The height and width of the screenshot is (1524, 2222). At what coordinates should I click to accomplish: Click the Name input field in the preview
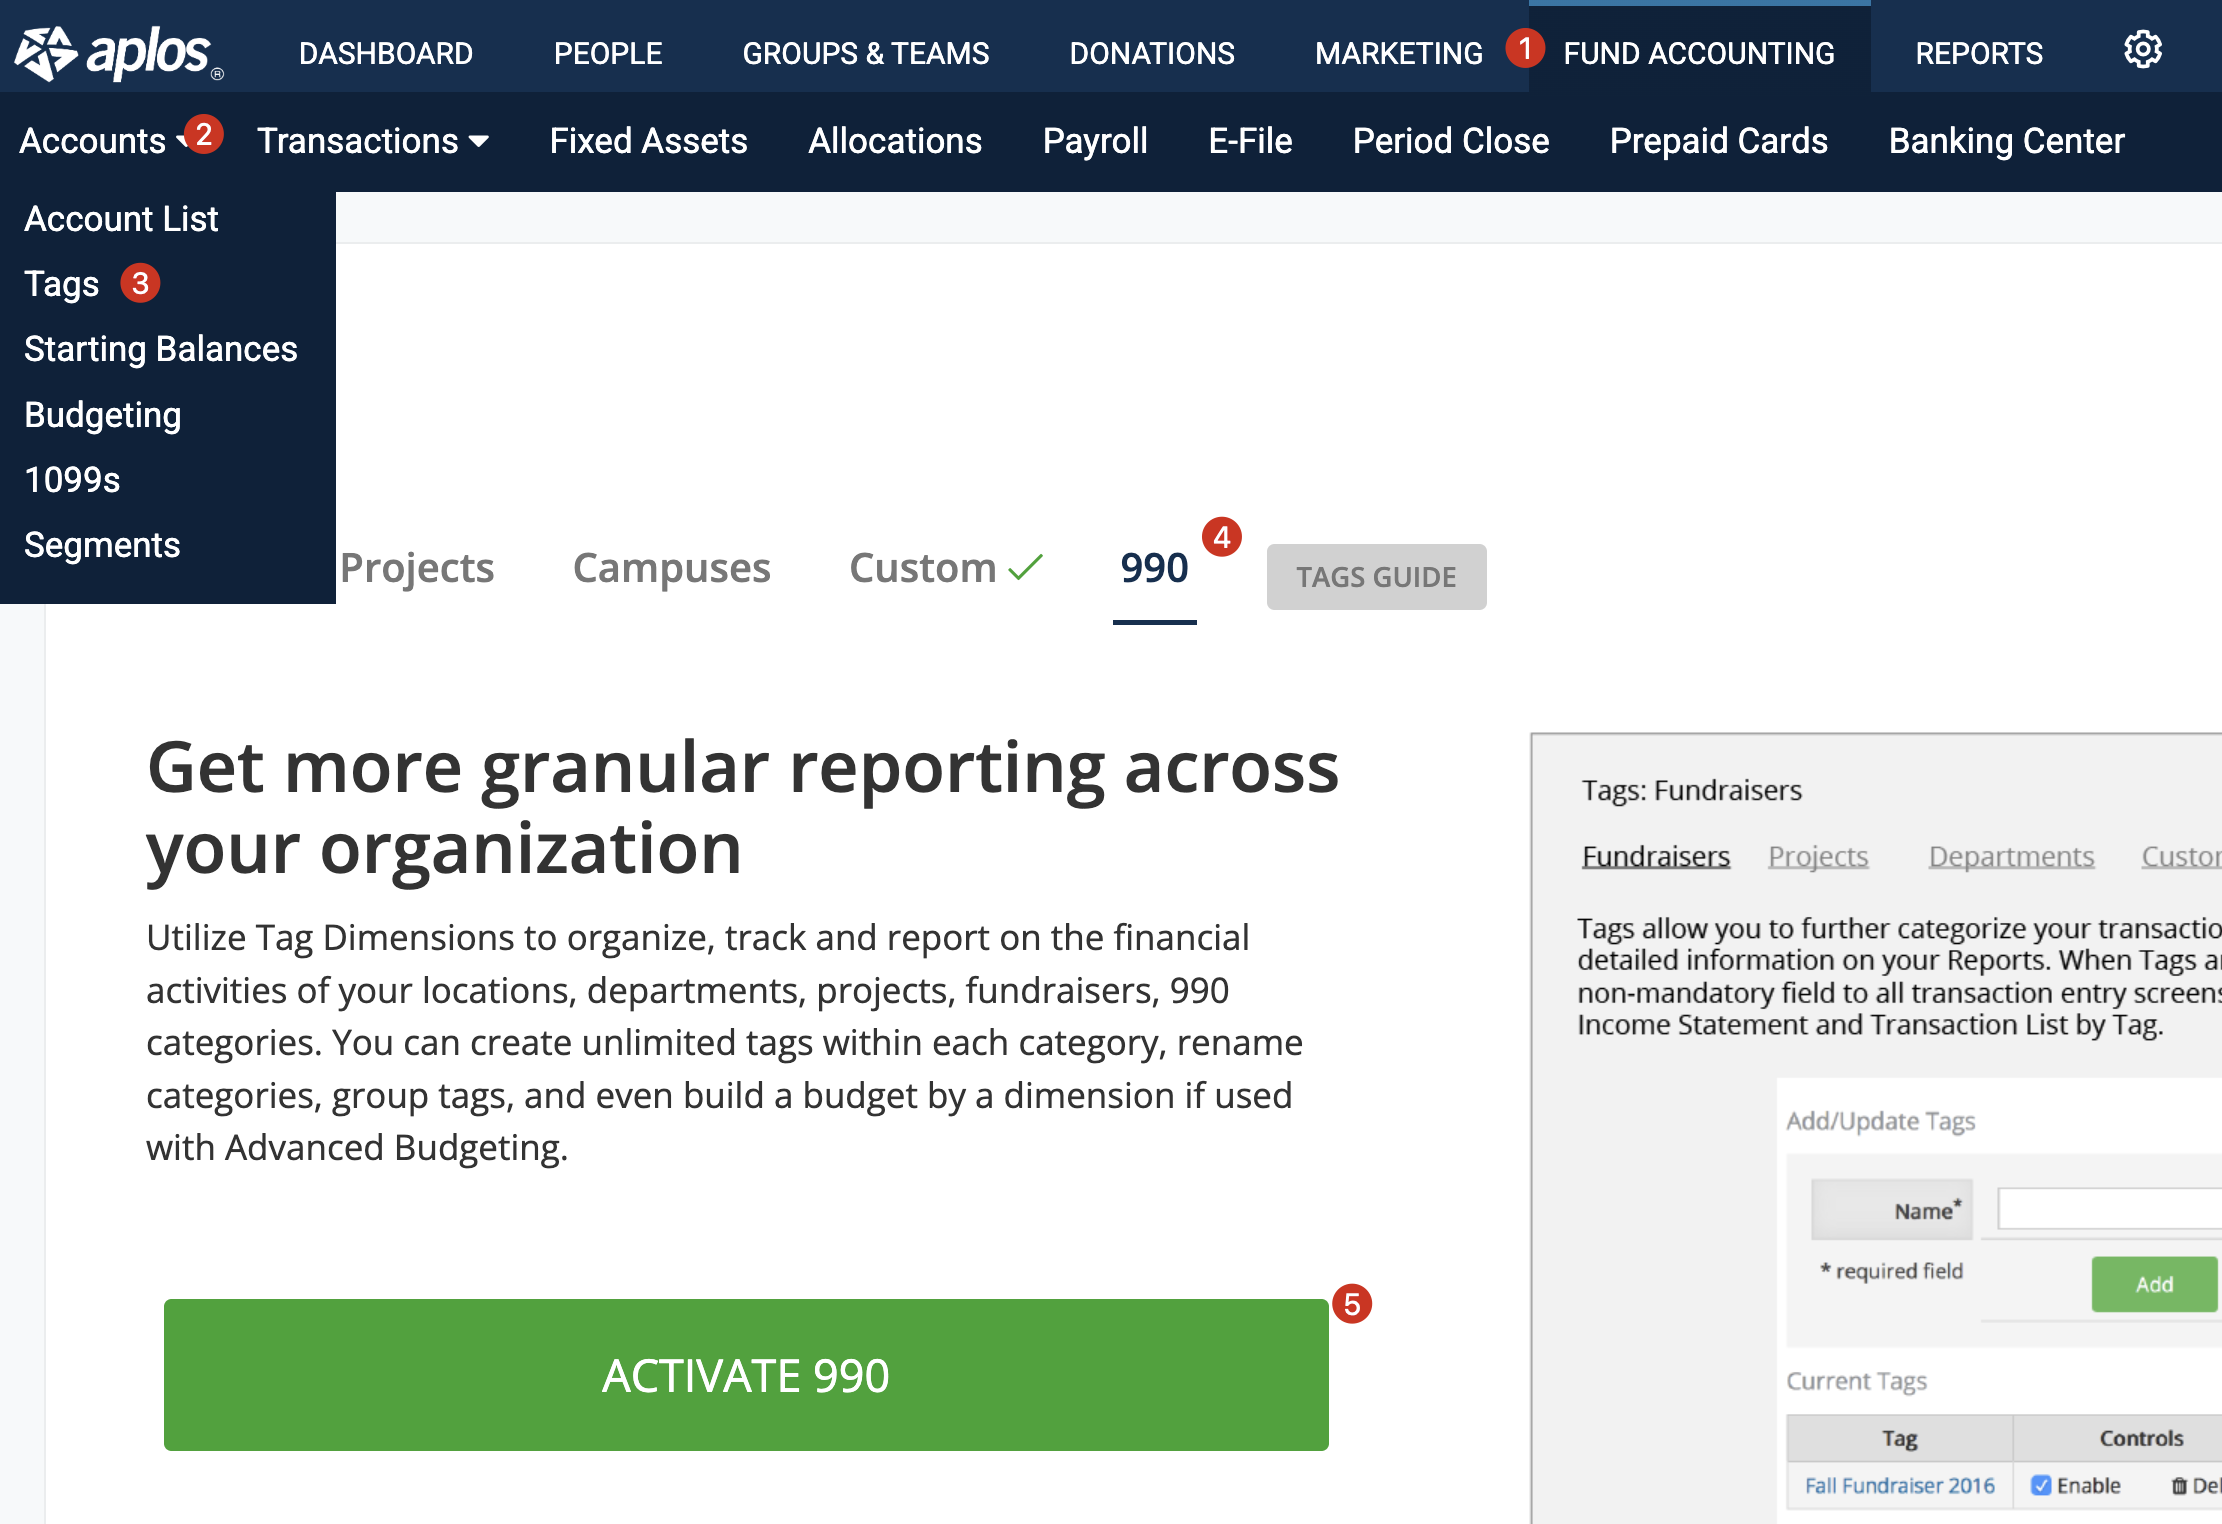(2109, 1209)
